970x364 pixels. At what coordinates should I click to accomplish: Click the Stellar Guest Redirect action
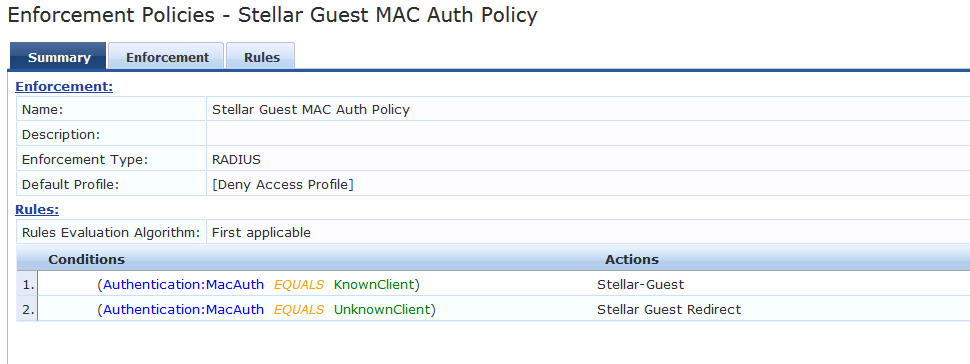click(x=669, y=310)
